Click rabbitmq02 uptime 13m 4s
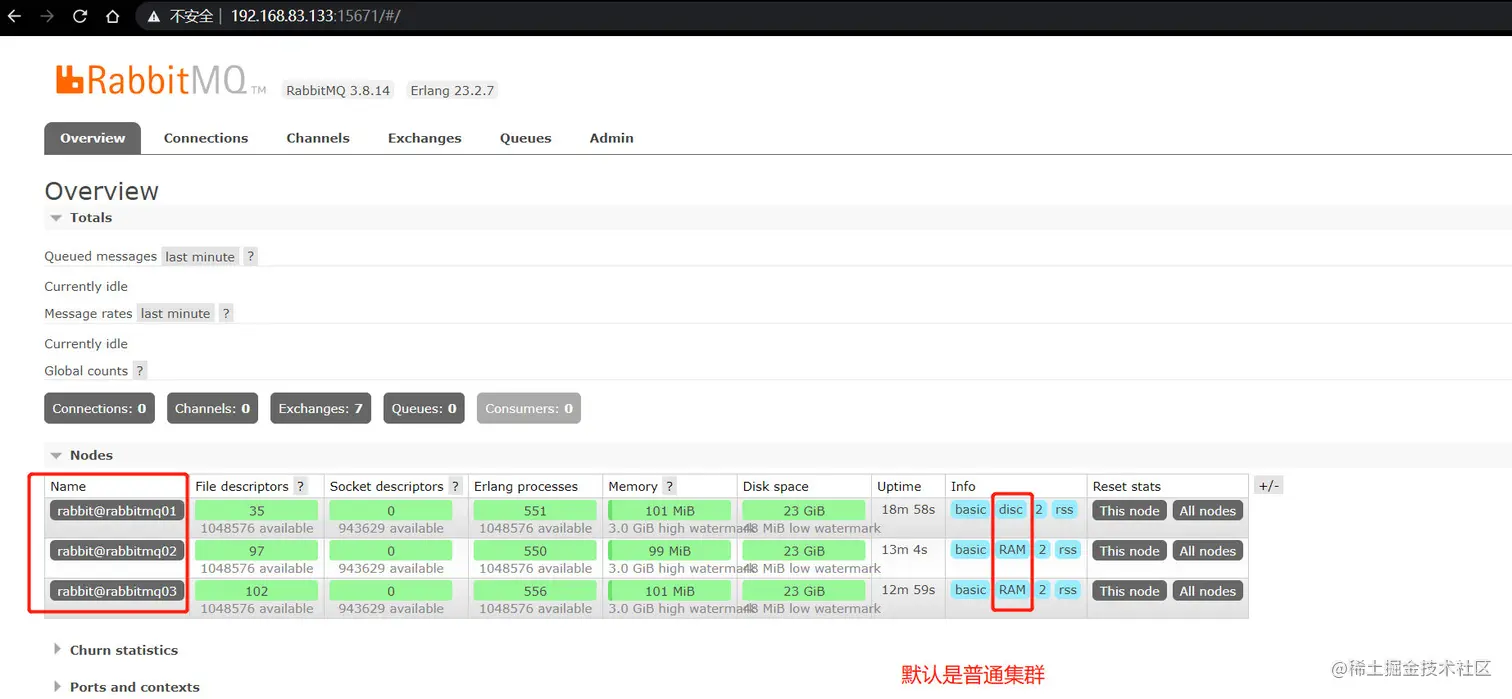The height and width of the screenshot is (699, 1512). click(x=904, y=550)
